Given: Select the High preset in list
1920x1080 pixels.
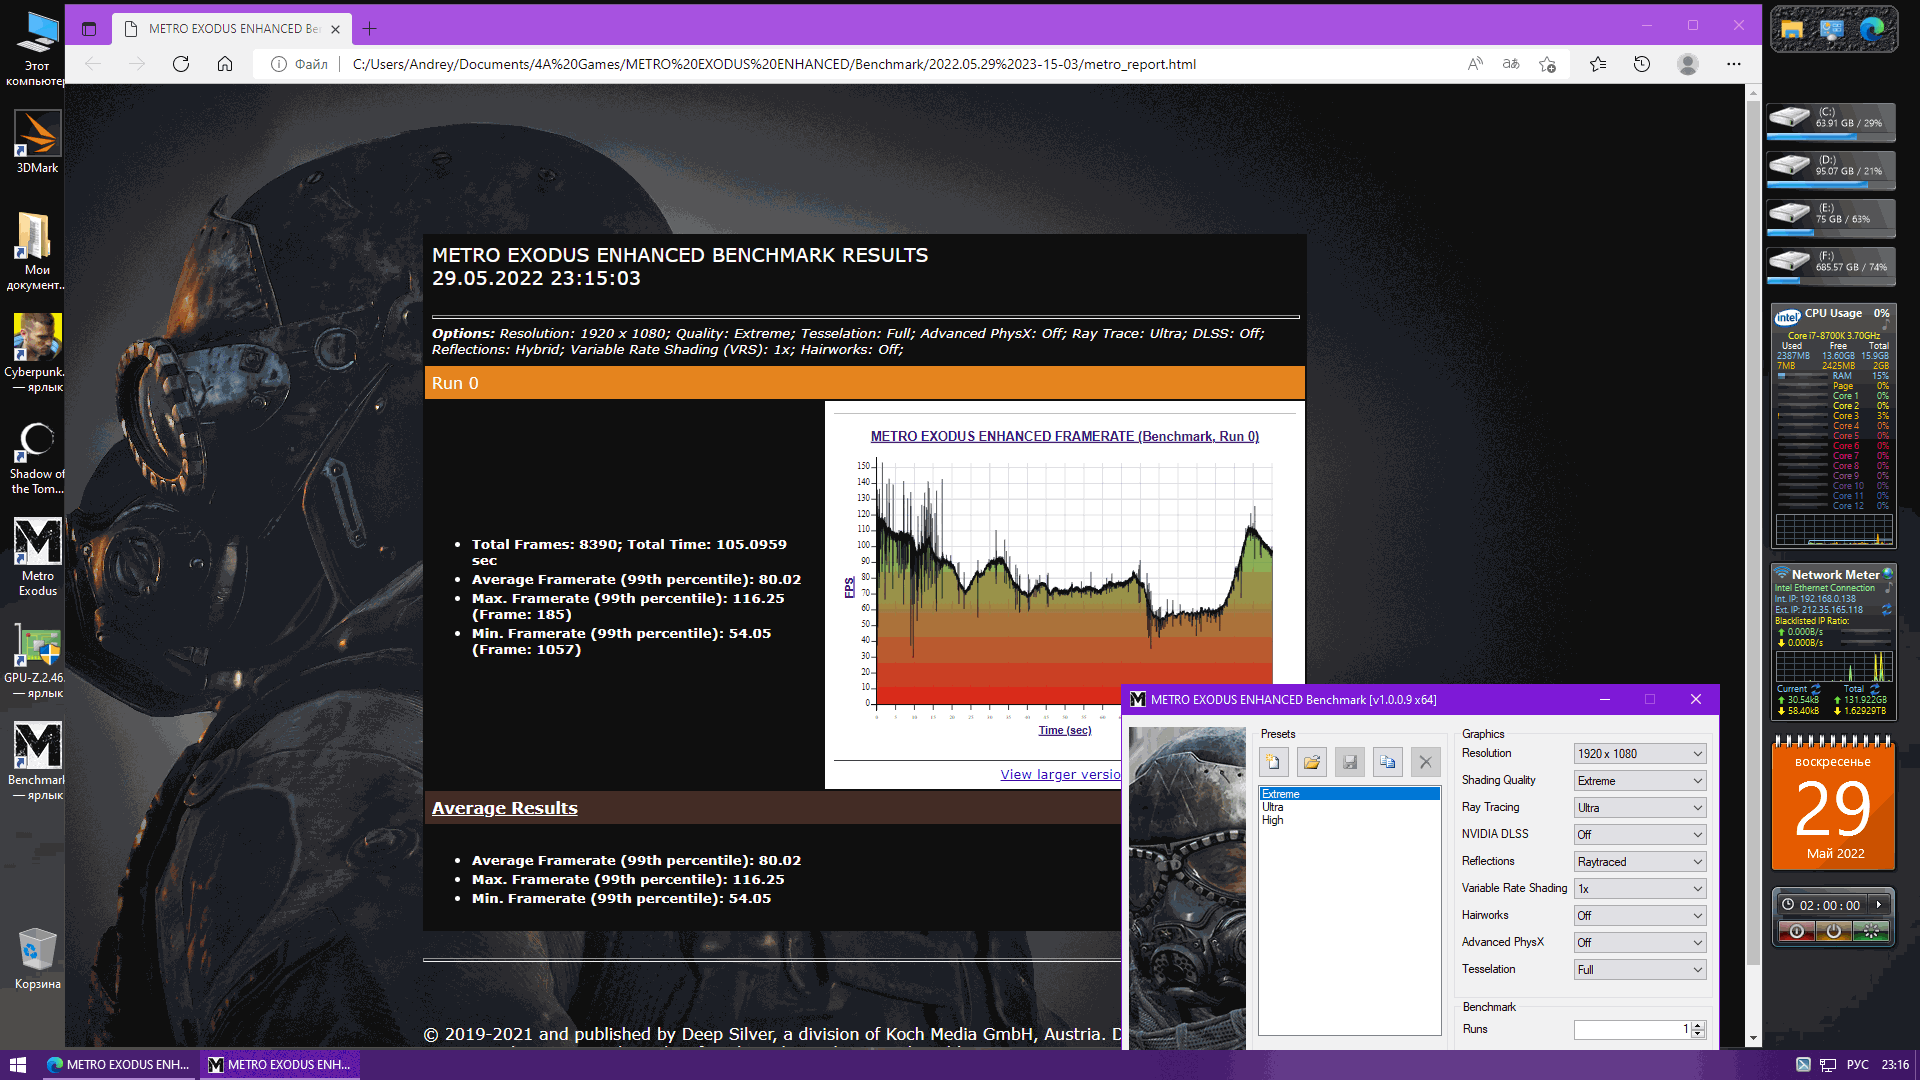Looking at the screenshot, I should tap(1272, 820).
